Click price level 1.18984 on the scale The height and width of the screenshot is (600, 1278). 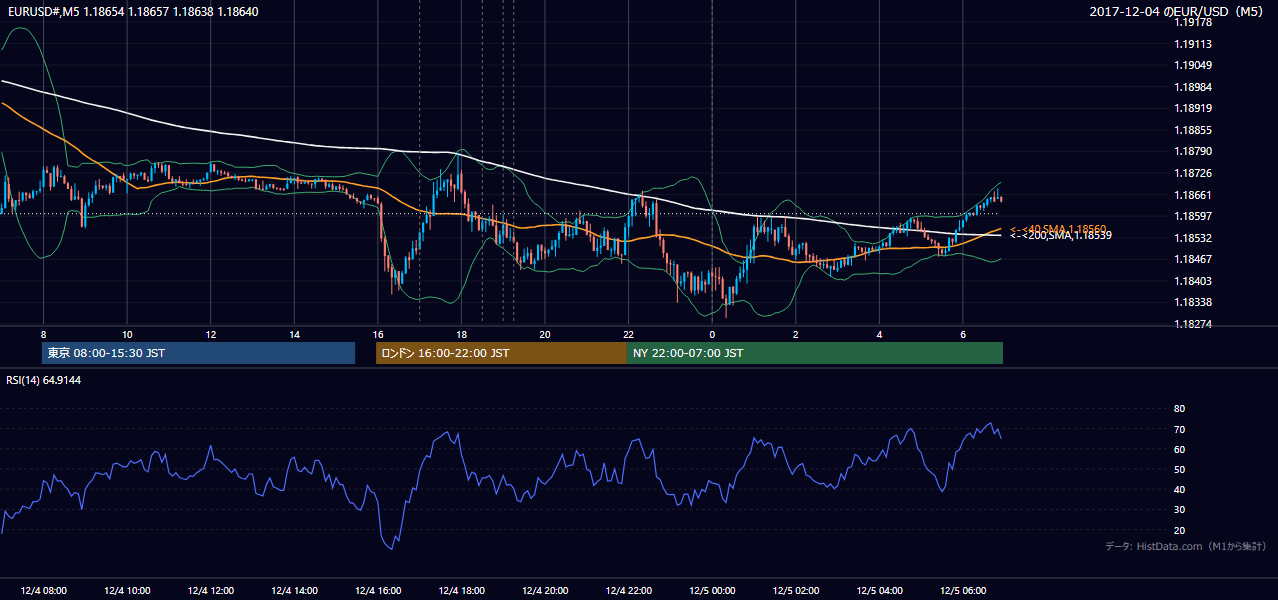(x=1192, y=87)
